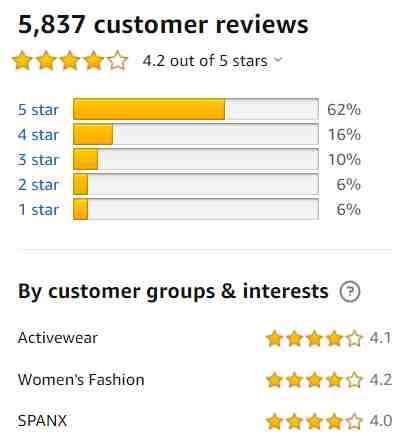
Task: Filter reviews by the 4 star link
Action: pos(38,135)
